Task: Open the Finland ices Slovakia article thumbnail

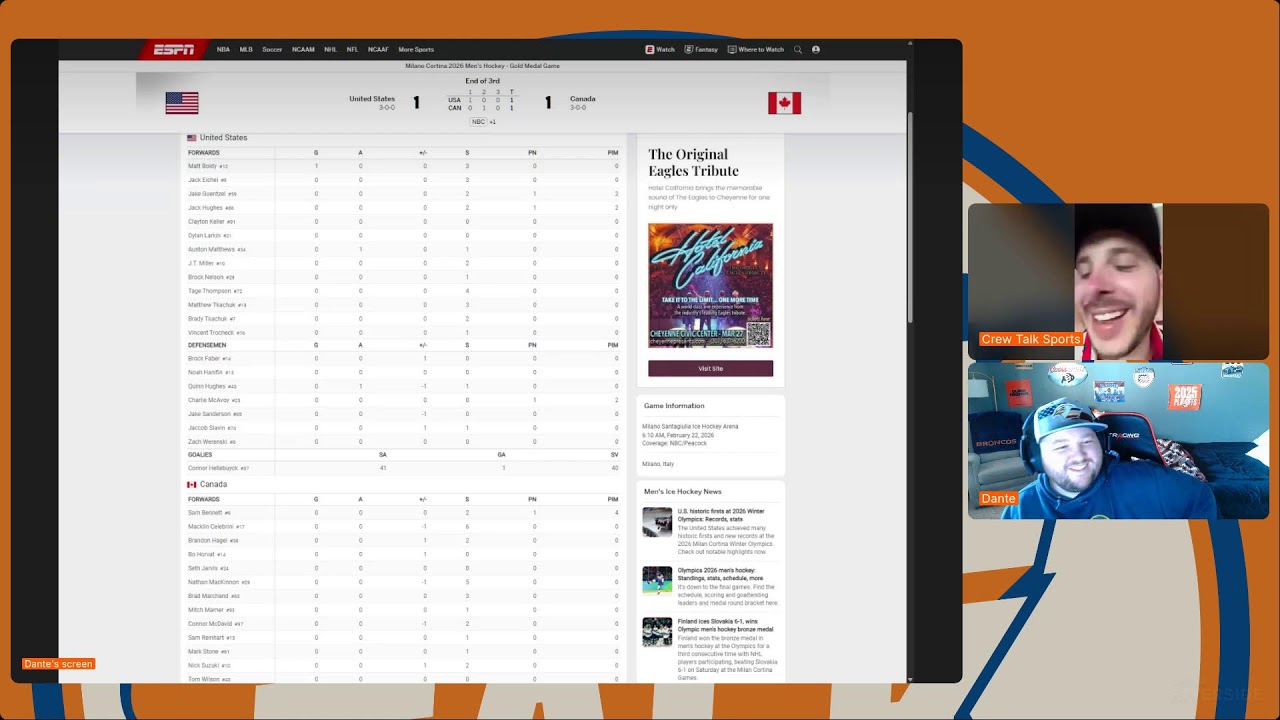Action: point(657,632)
